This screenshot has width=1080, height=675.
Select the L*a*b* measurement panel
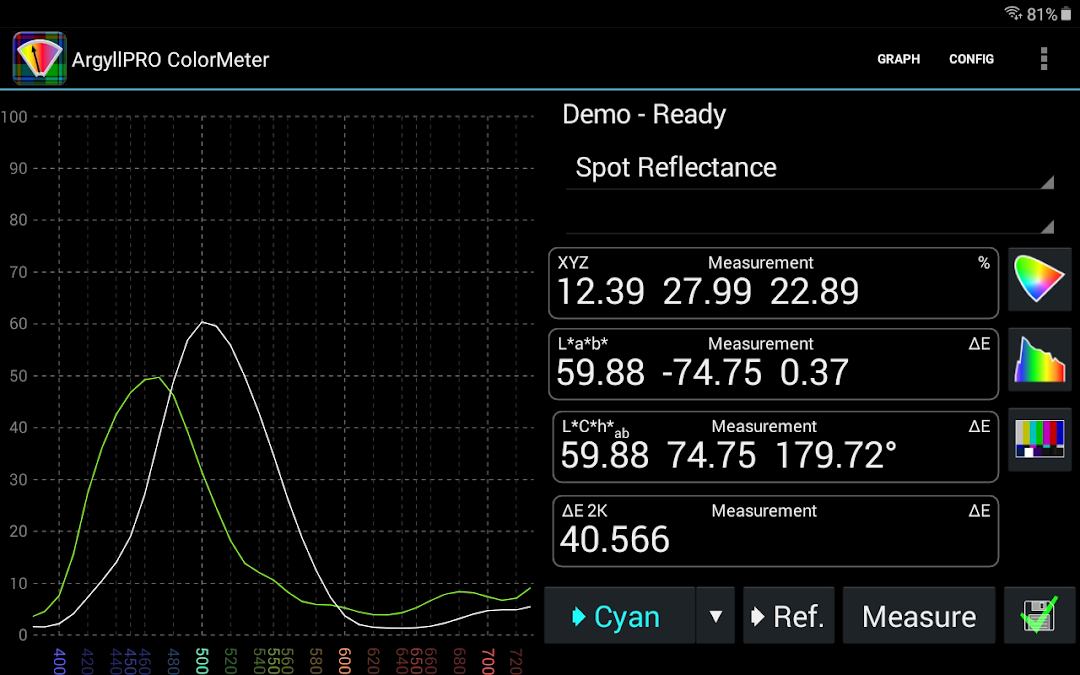pyautogui.click(x=773, y=364)
